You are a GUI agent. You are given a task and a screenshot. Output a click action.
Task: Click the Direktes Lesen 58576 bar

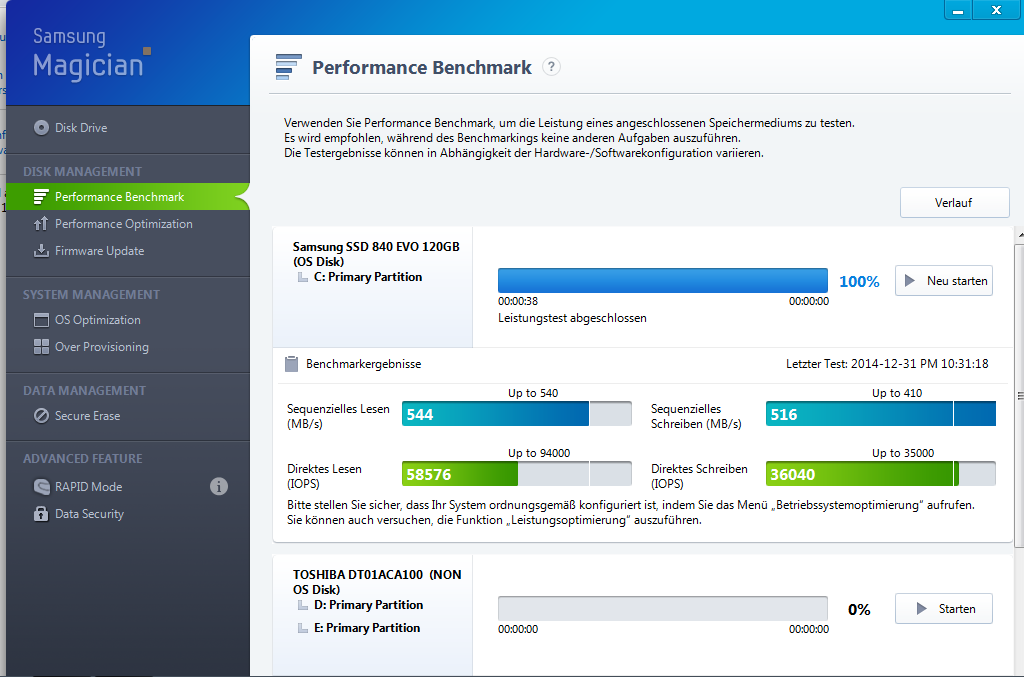click(x=517, y=474)
